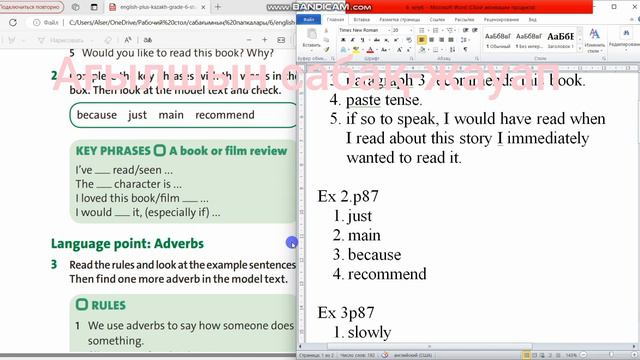Click the Cut scissors icon
Screen dimensions: 640x360
click(327, 30)
